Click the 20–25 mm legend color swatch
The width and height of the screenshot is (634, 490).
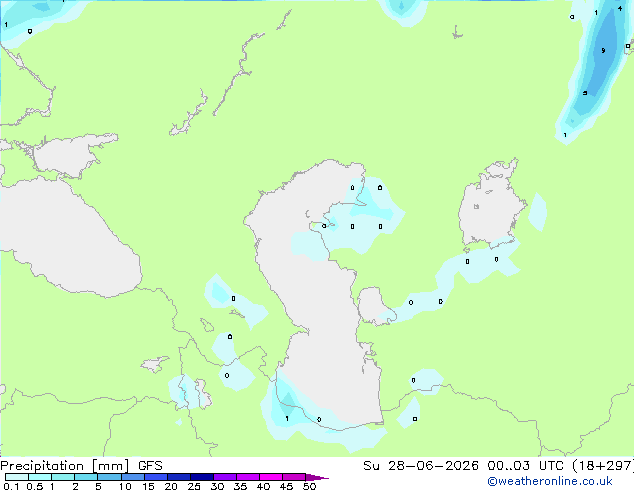coord(179,477)
